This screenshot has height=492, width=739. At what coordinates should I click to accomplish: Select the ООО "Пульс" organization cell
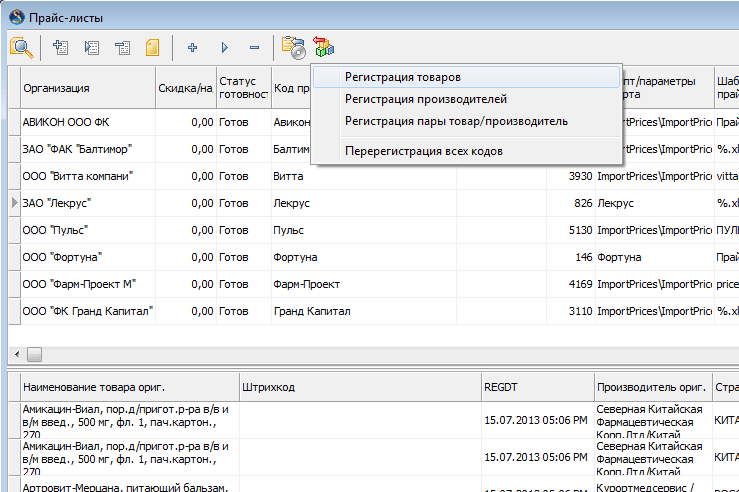(88, 230)
